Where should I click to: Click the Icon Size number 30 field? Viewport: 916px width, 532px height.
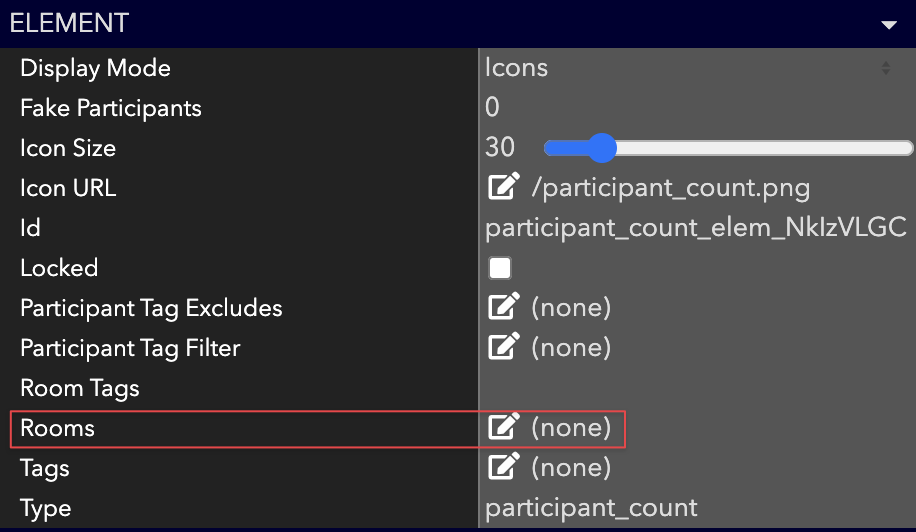click(500, 147)
